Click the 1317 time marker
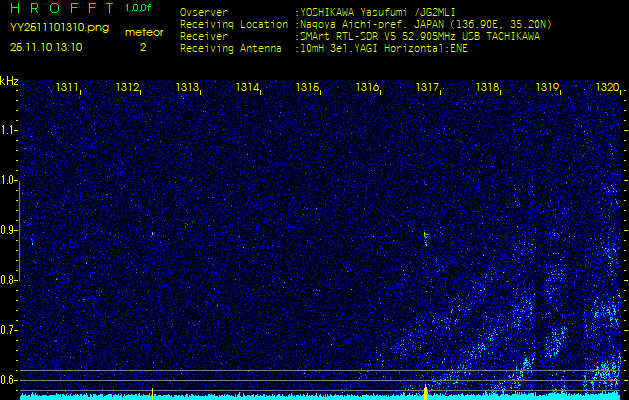 coord(427,88)
